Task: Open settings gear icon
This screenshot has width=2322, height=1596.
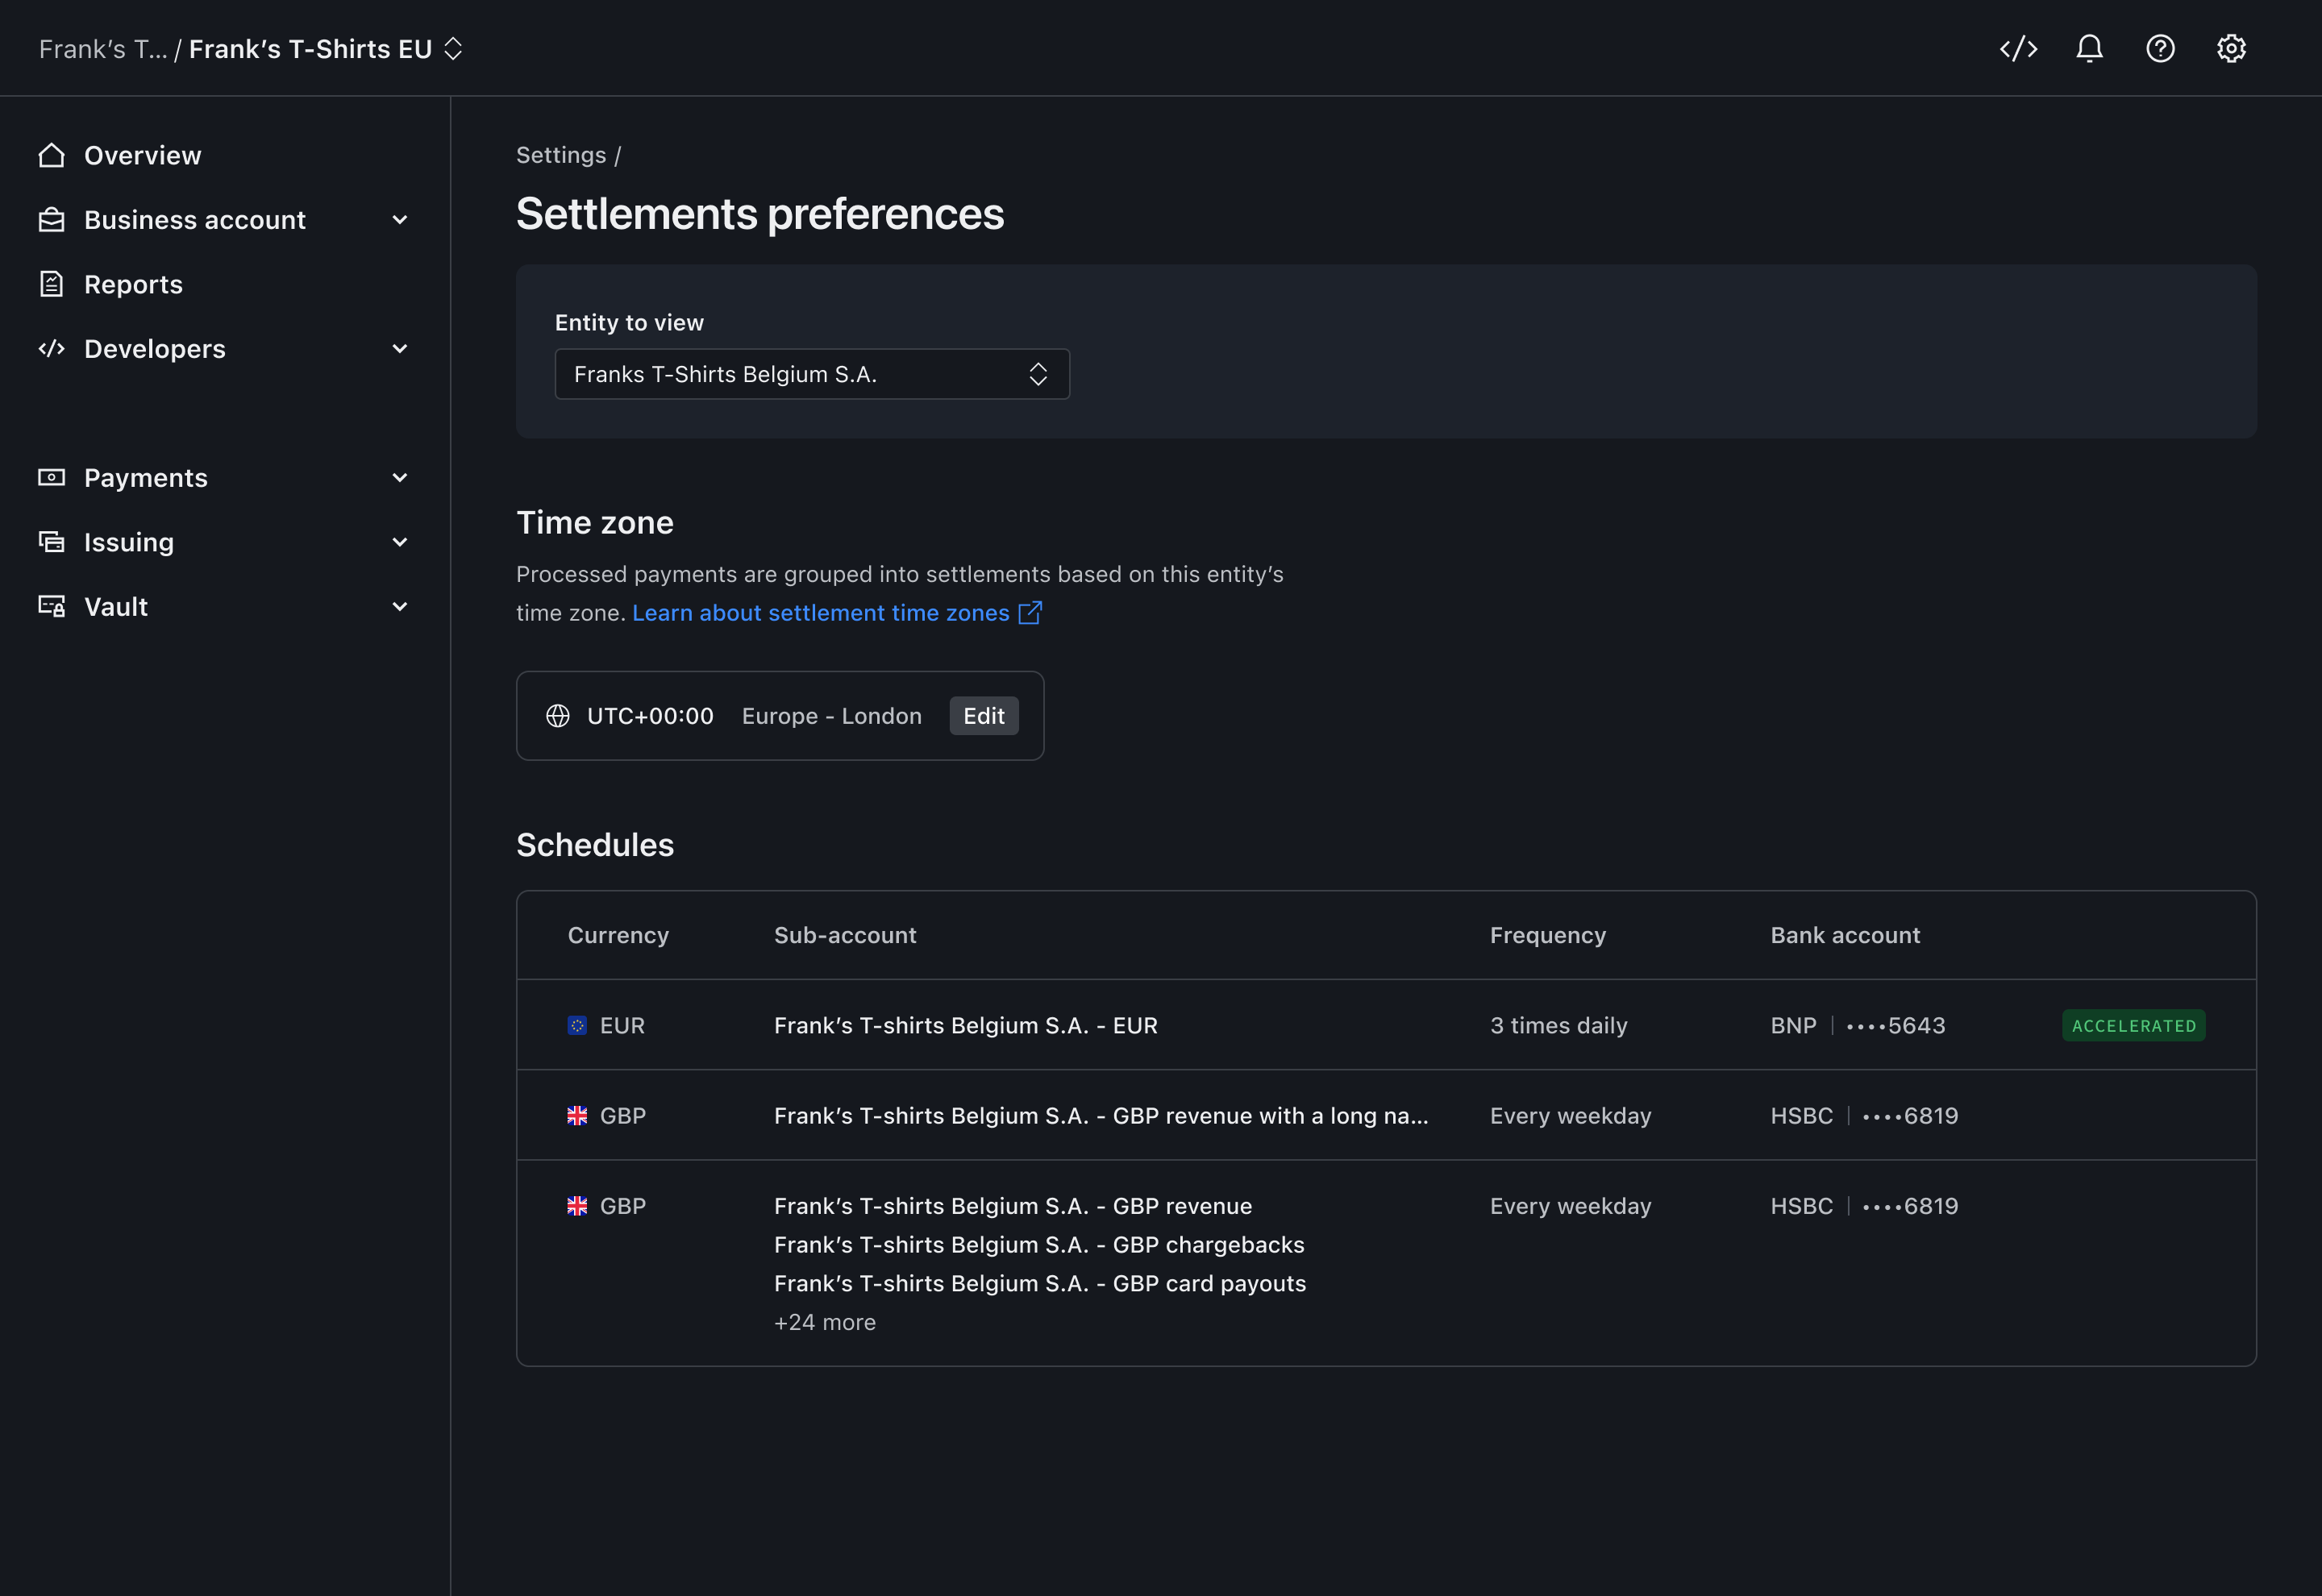Action: coord(2231,48)
